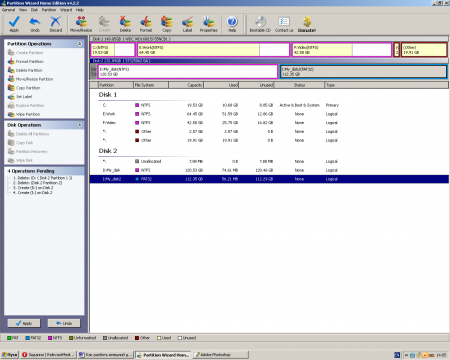The width and height of the screenshot is (450, 360).
Task: Click the I:My_disk2 FAT32 block in disk map
Action: (363, 72)
